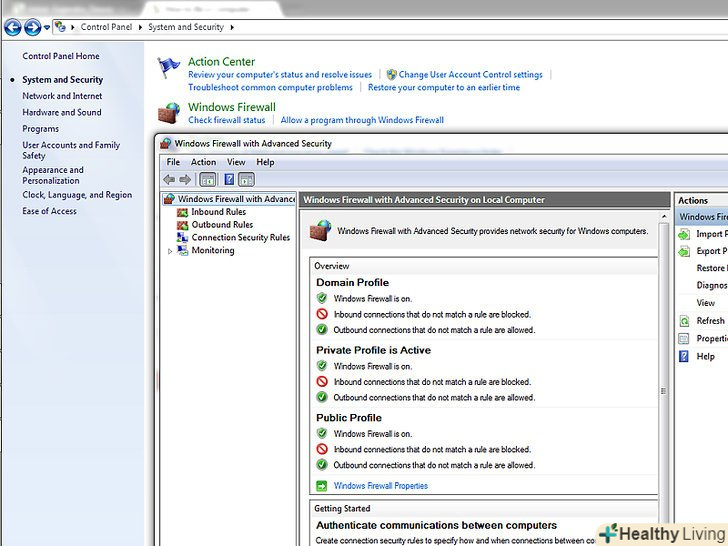Click Control Panel in address bar
728x546 pixels.
coord(106,27)
